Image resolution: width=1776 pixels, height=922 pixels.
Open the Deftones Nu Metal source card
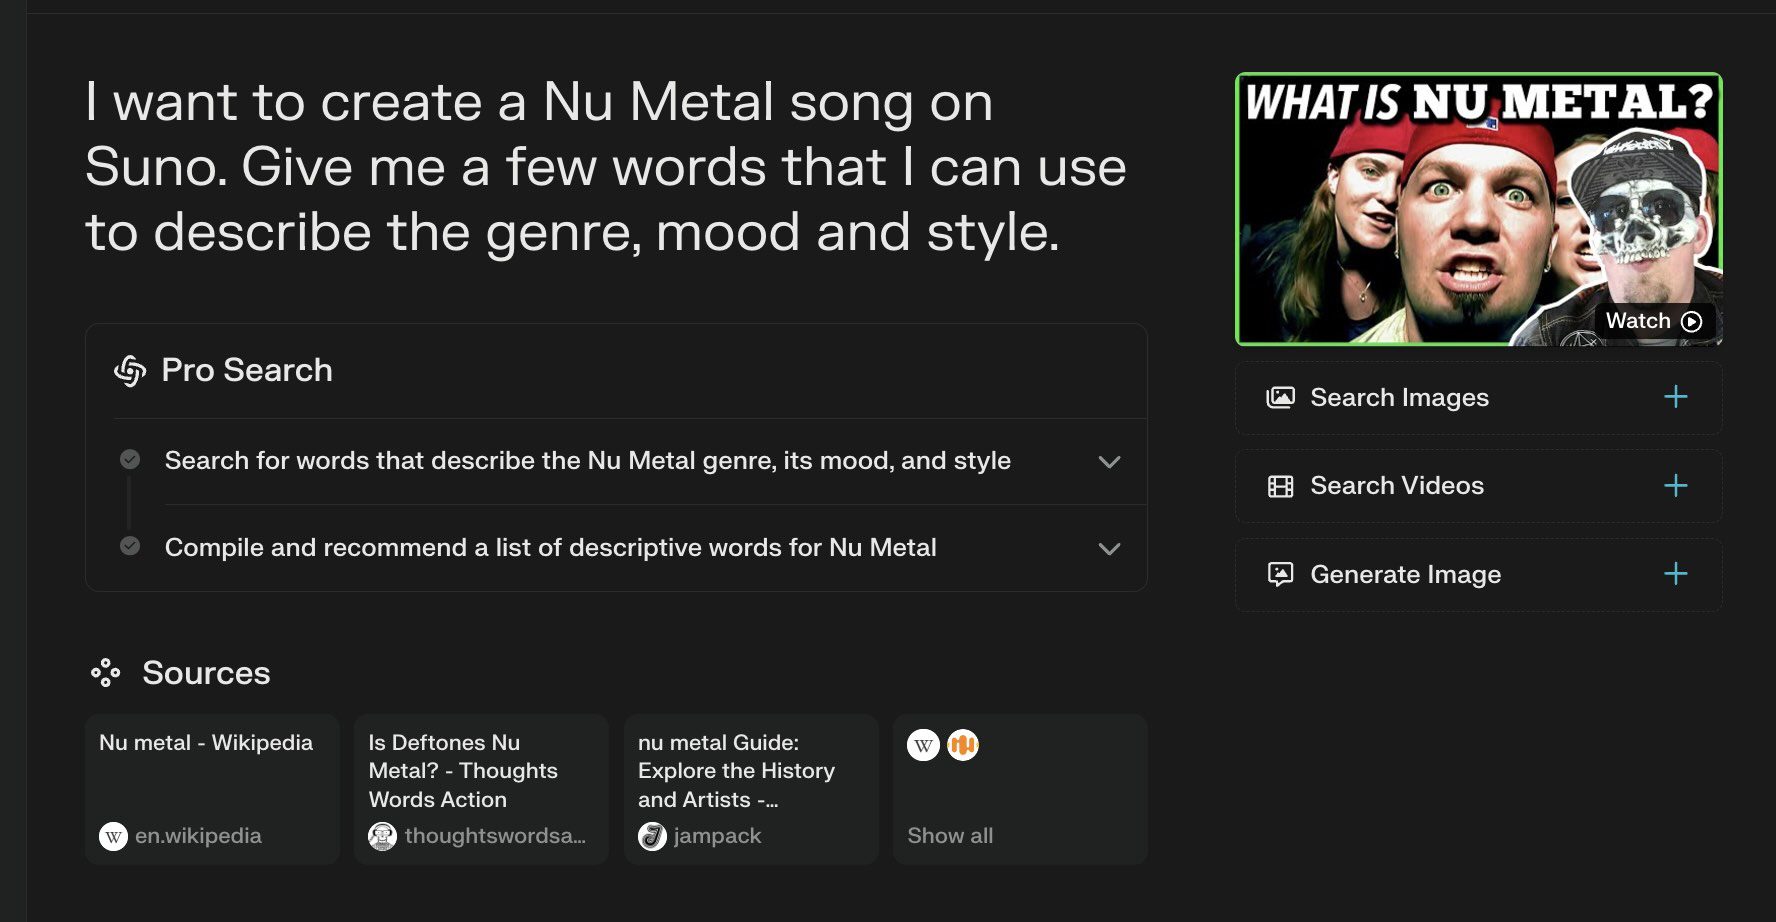tap(481, 788)
